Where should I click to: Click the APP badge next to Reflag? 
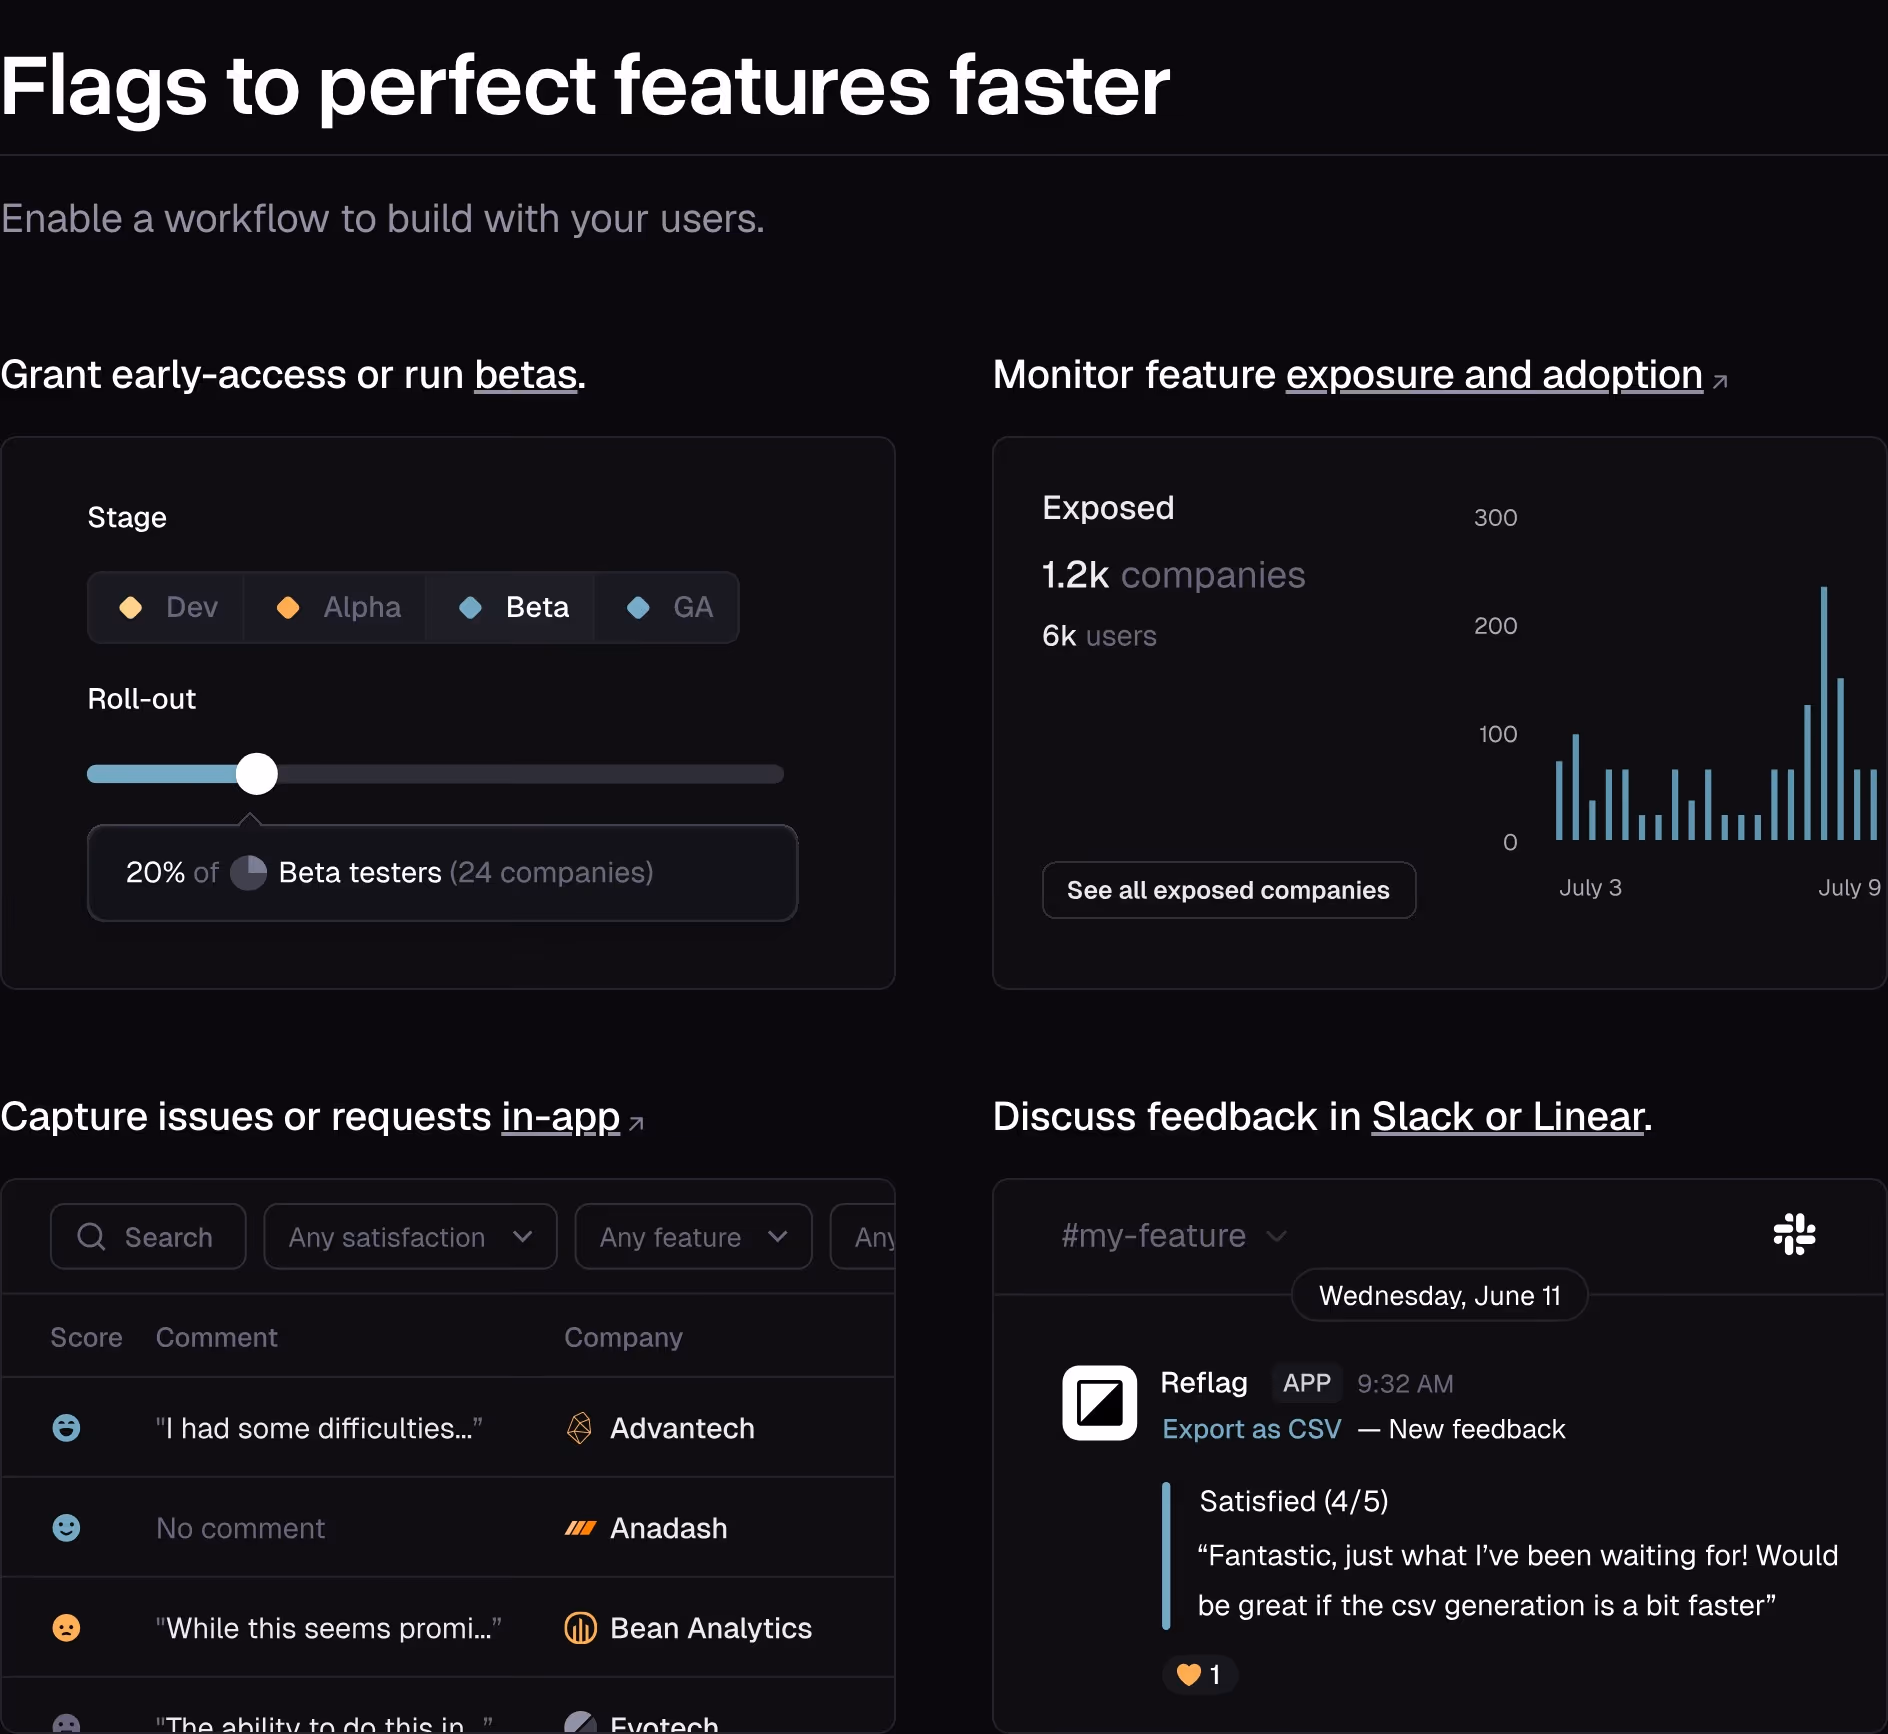[x=1306, y=1383]
